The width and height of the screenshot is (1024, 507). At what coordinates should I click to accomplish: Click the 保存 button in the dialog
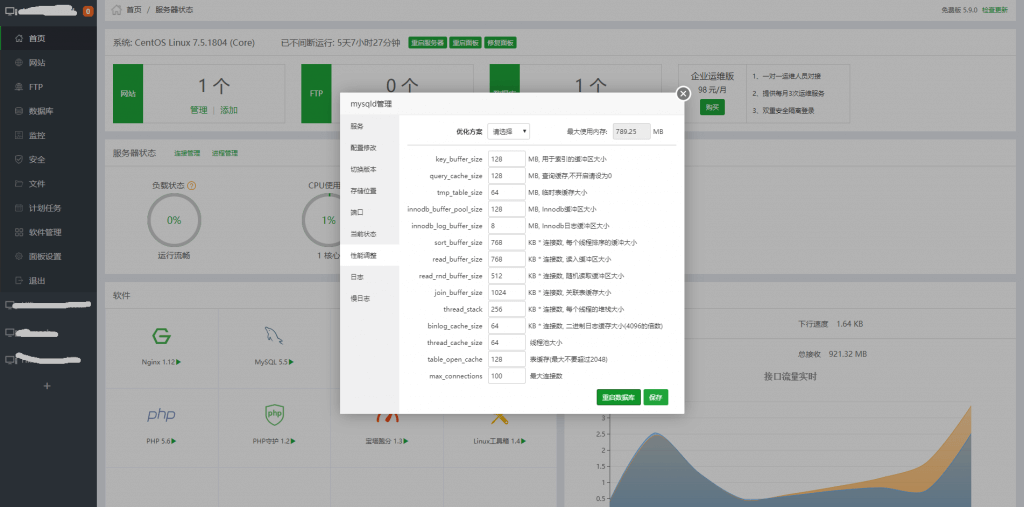pyautogui.click(x=656, y=397)
